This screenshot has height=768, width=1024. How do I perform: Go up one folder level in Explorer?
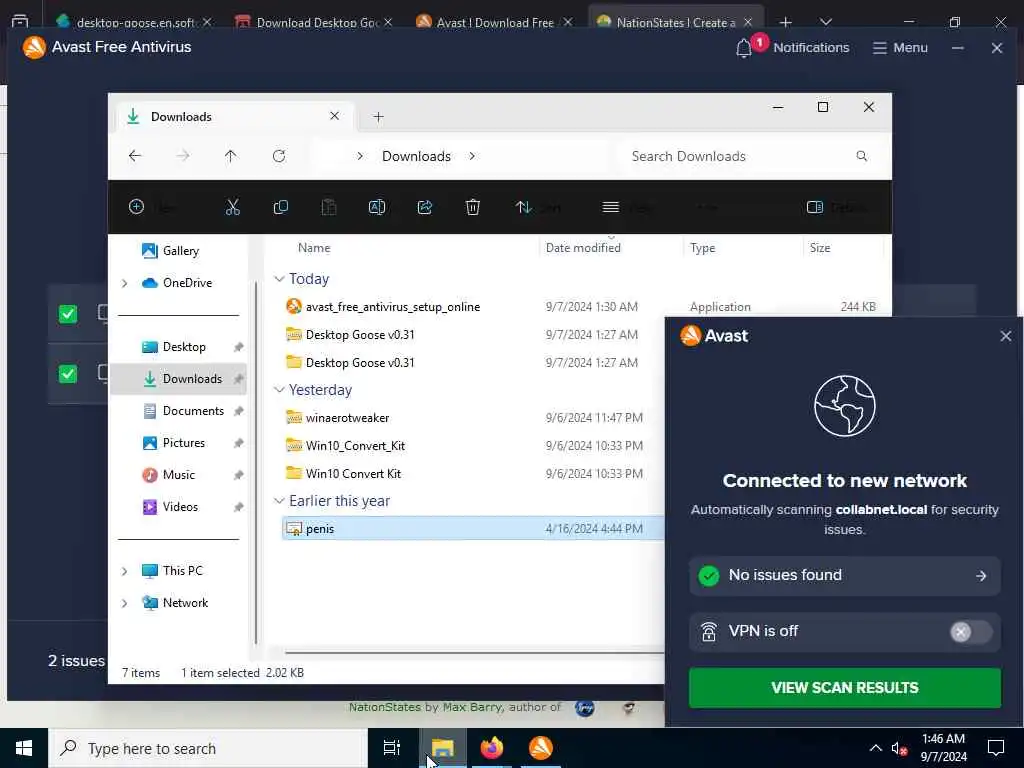tap(231, 156)
